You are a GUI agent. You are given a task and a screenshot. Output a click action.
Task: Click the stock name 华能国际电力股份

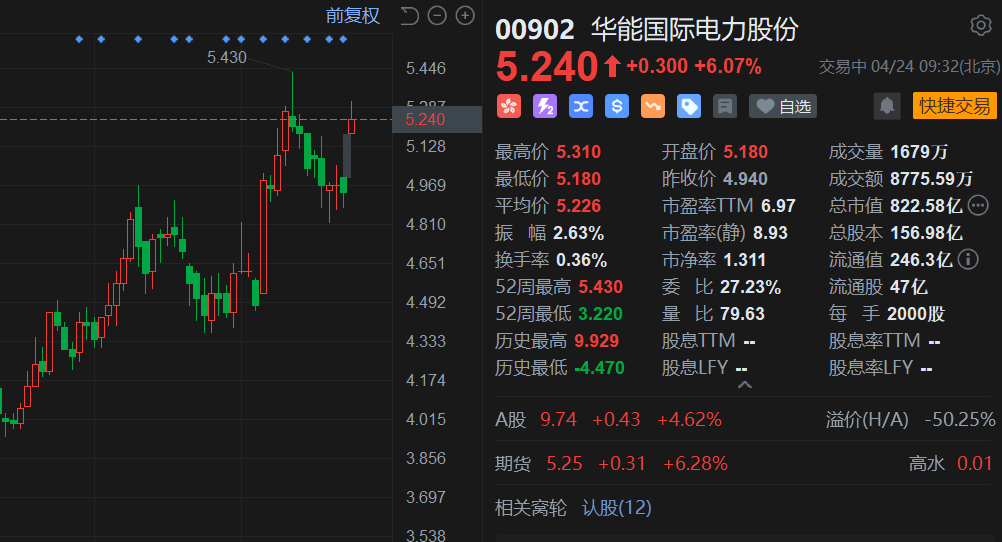(x=695, y=29)
